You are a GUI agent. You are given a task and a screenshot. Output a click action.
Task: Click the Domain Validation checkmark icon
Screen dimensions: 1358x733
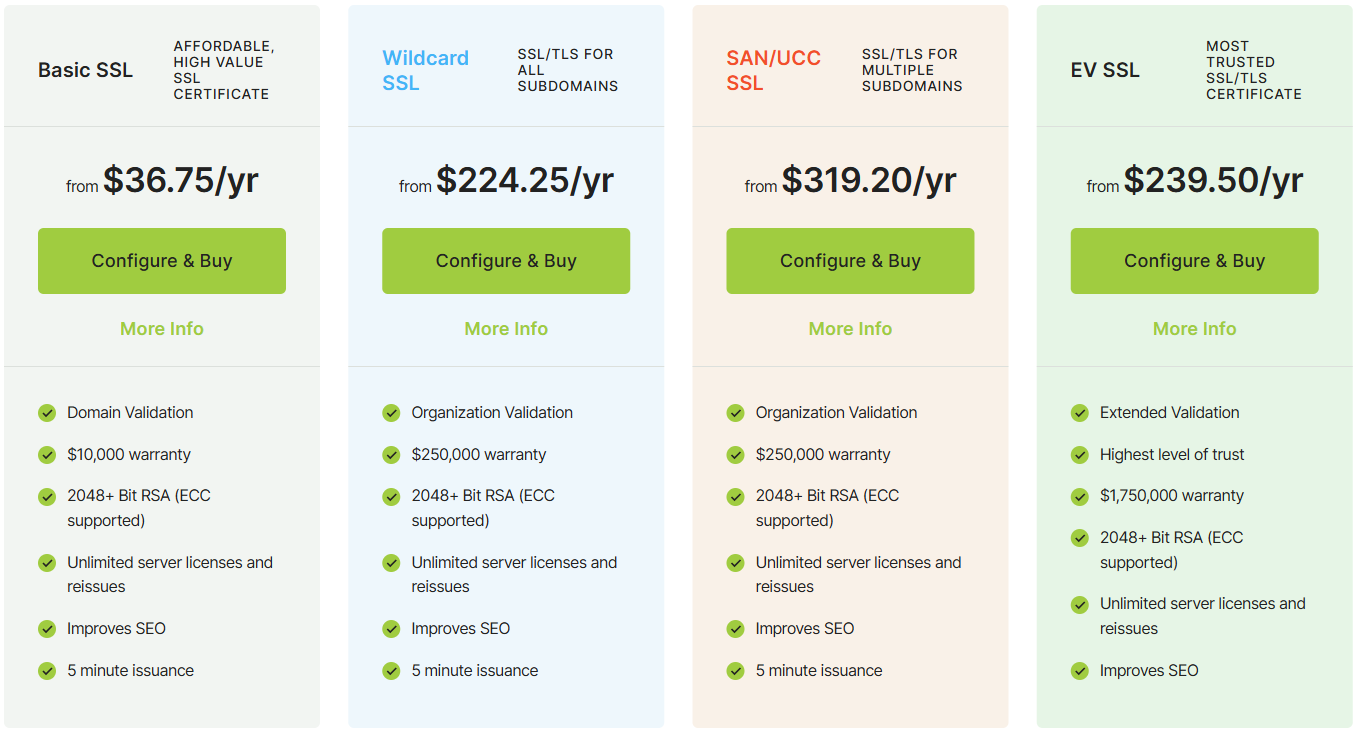(47, 413)
